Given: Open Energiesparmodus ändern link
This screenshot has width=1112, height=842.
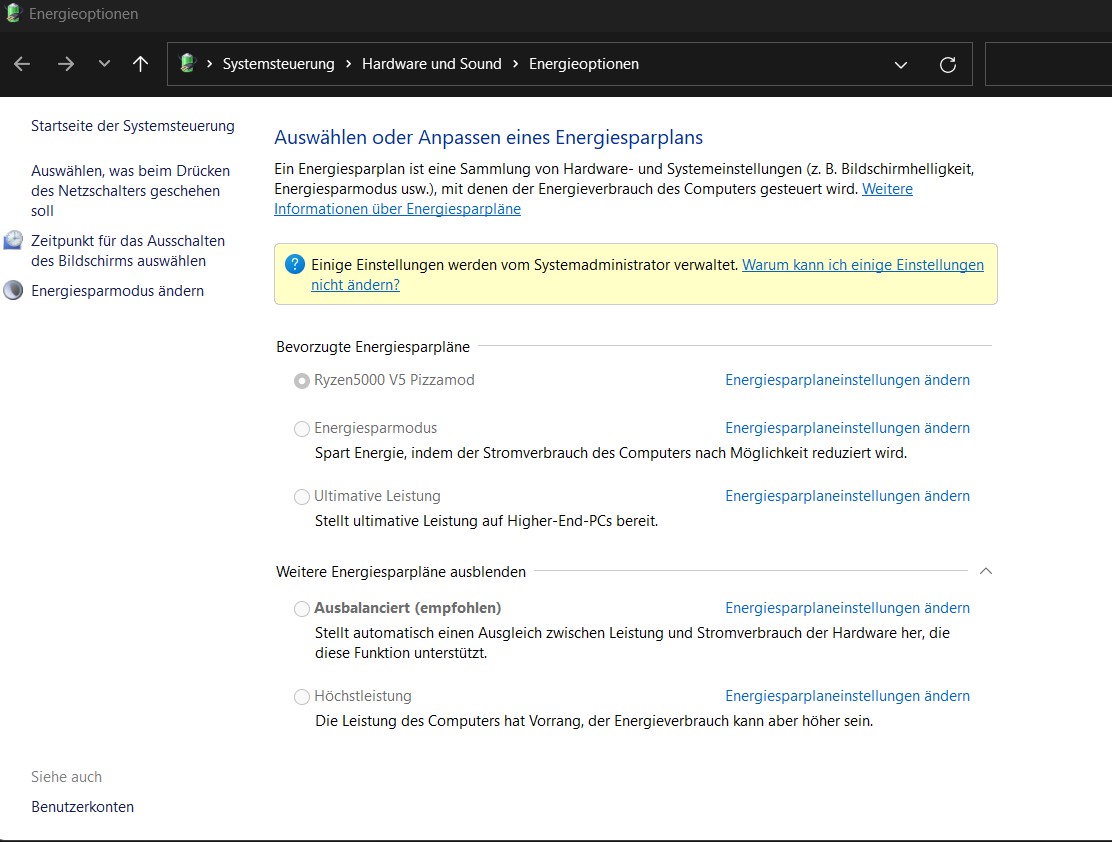Looking at the screenshot, I should tap(117, 291).
